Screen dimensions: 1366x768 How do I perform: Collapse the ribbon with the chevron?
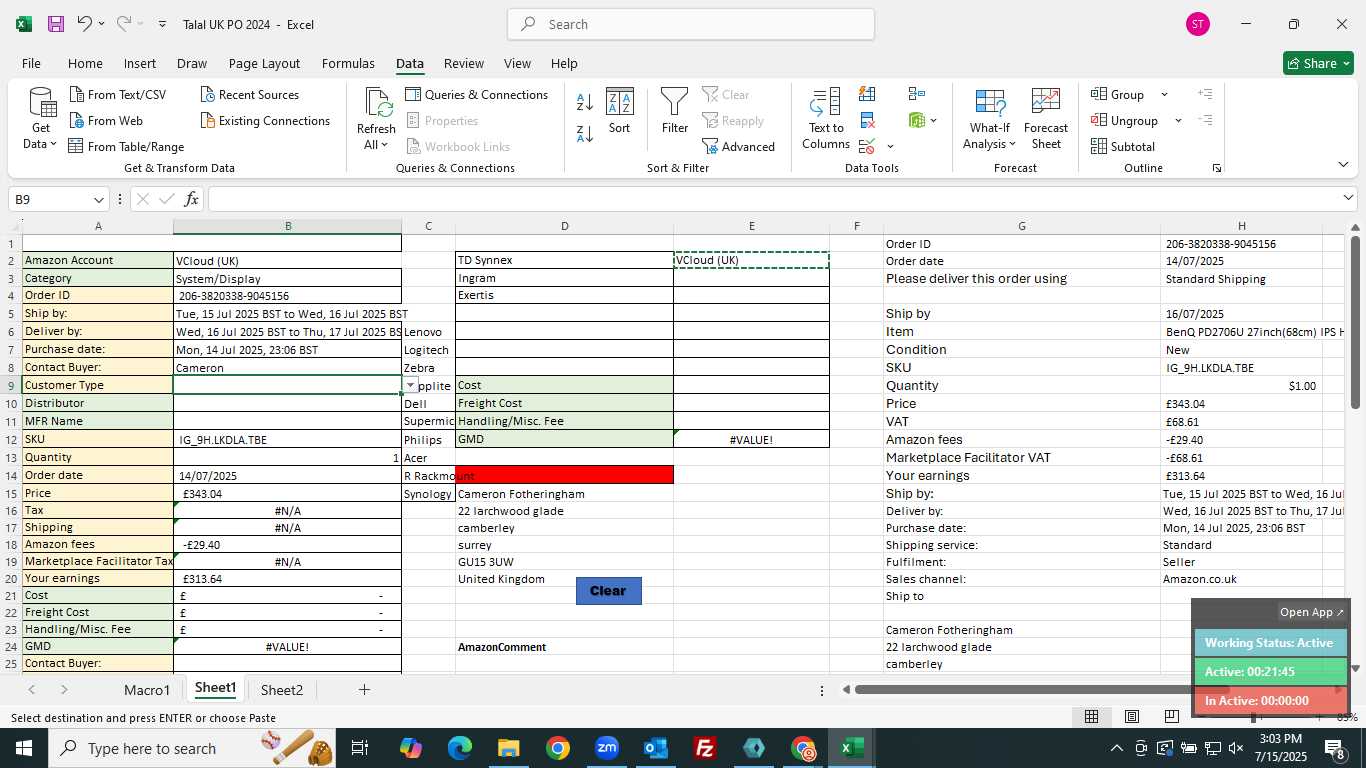point(1343,165)
